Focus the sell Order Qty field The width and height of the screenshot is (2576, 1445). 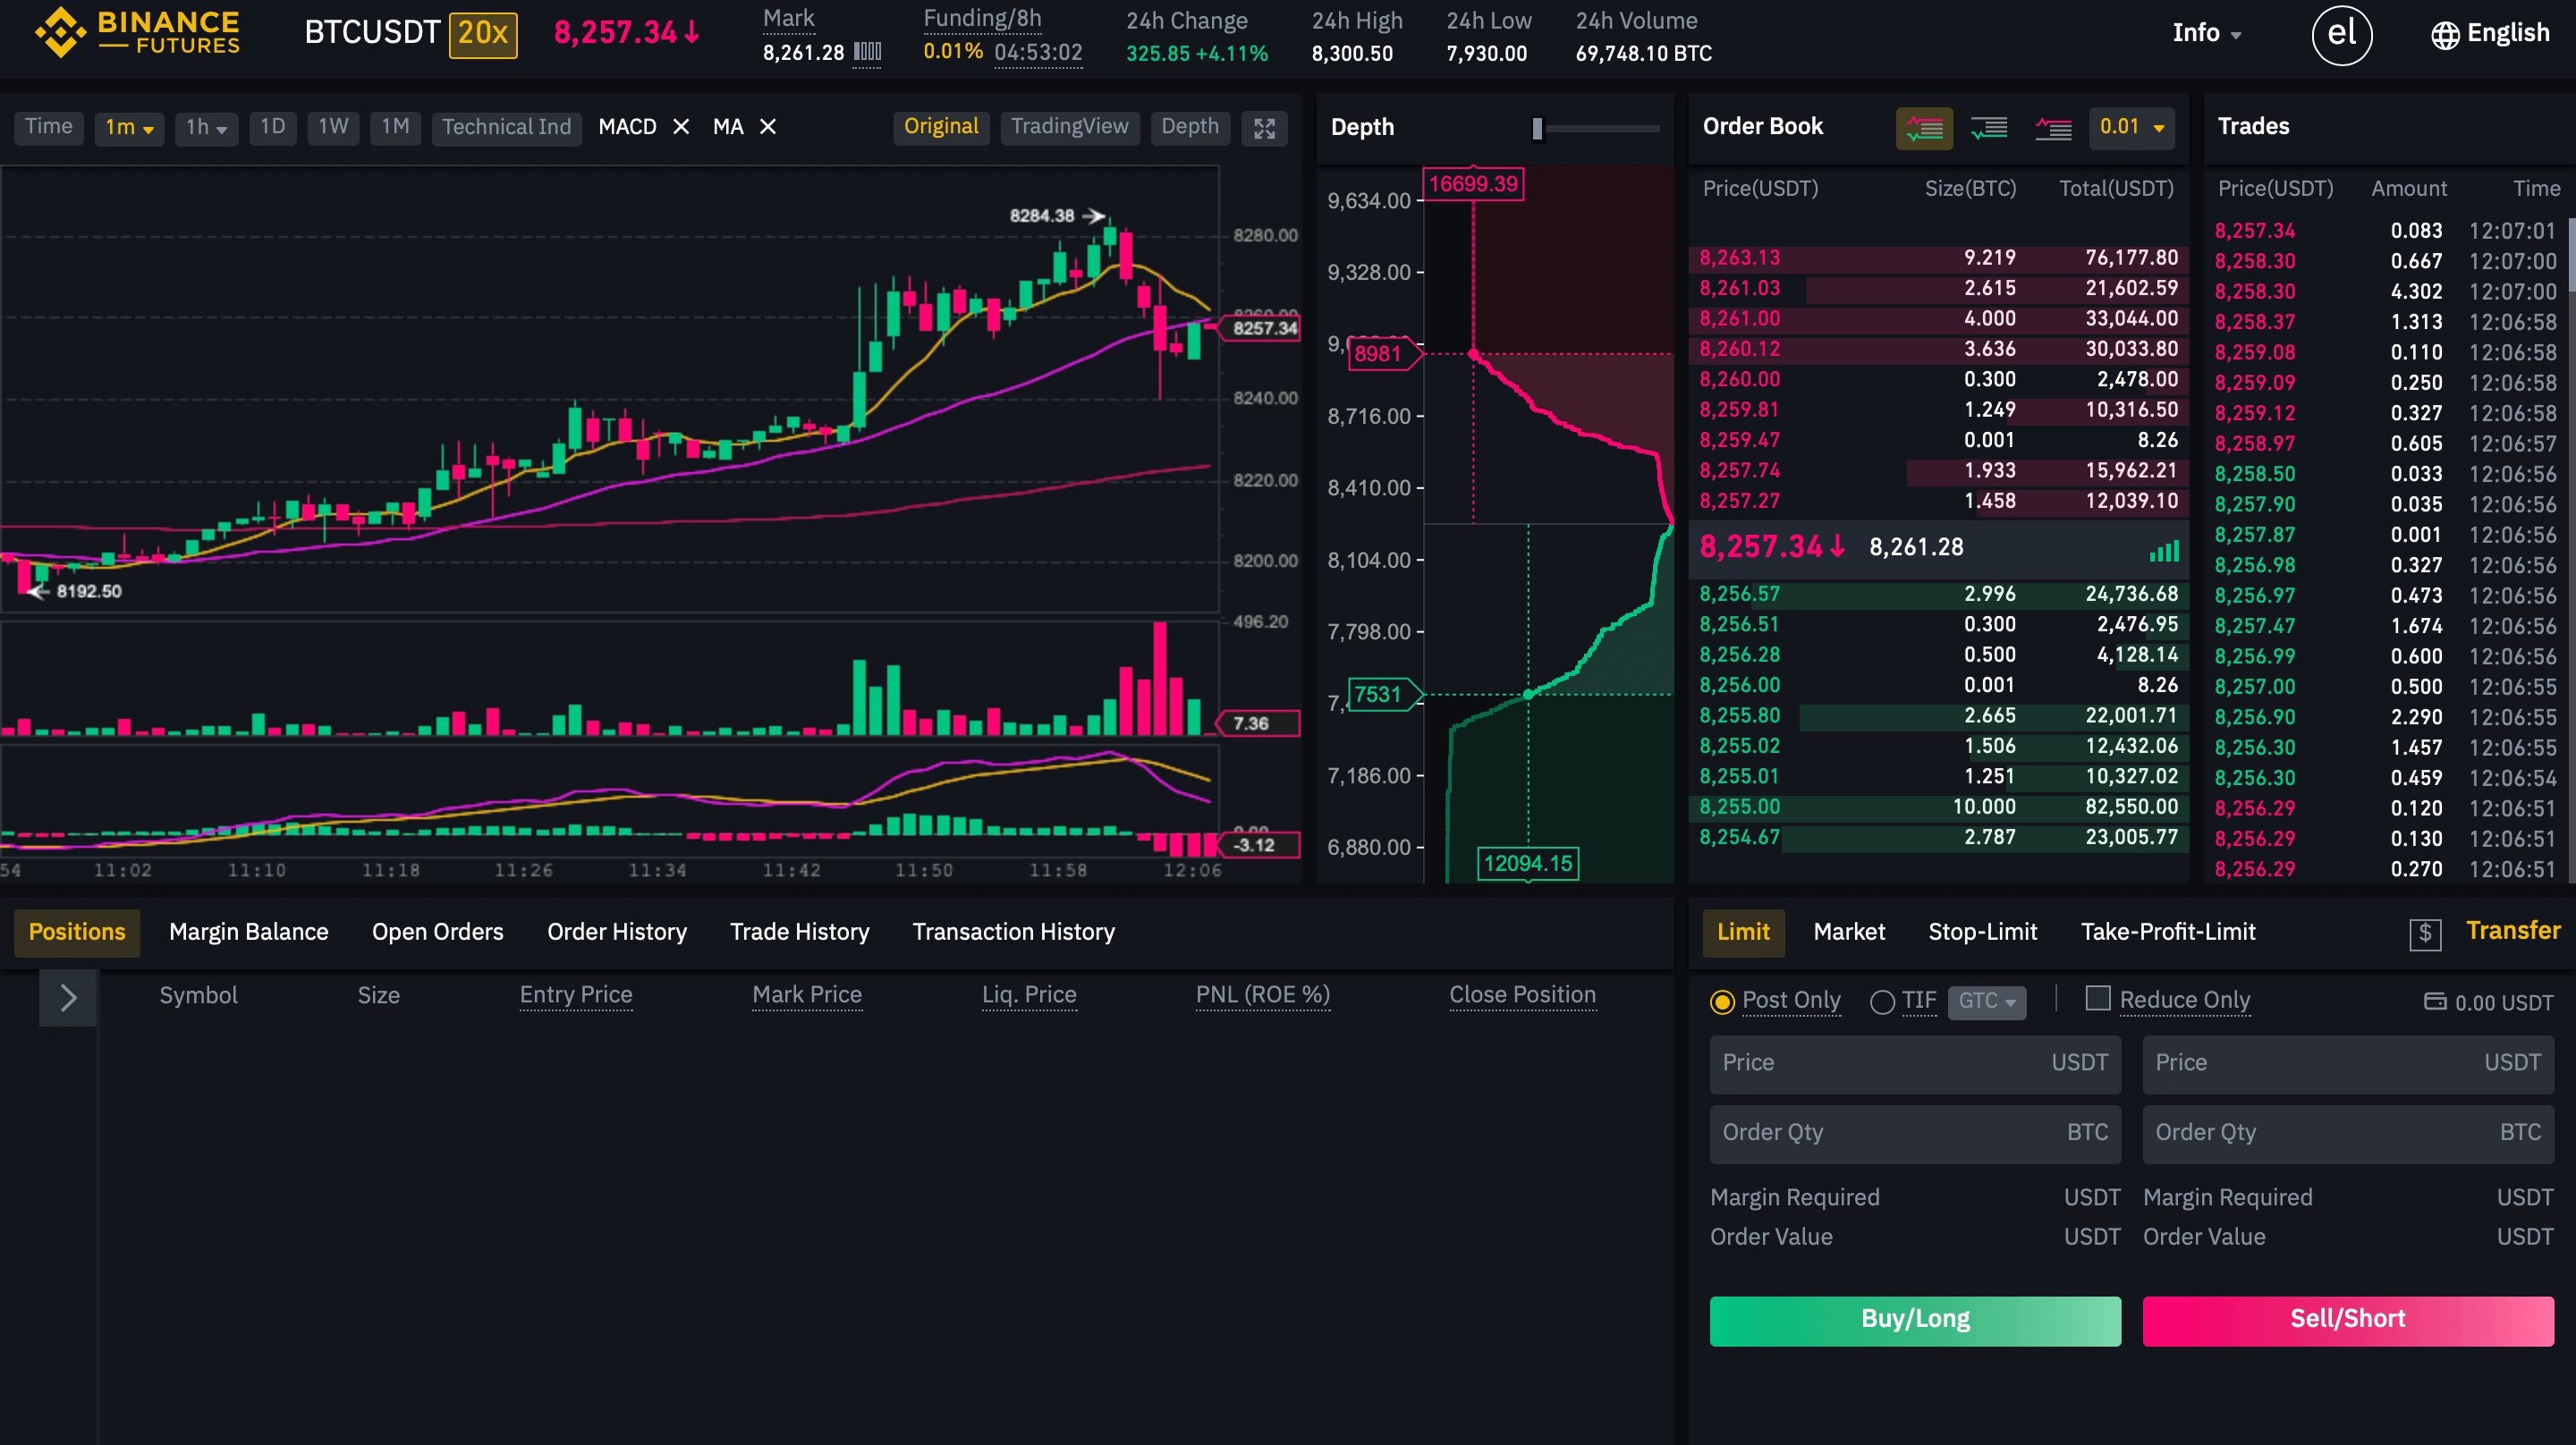2348,1134
